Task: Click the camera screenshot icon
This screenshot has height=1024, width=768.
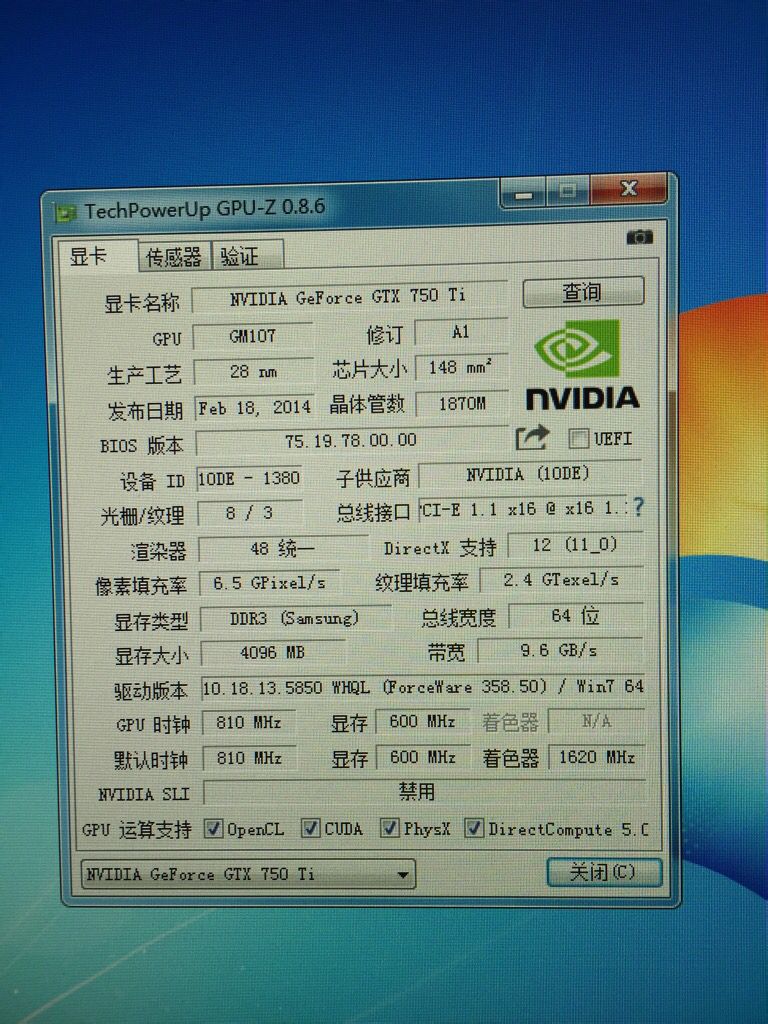Action: pos(639,237)
